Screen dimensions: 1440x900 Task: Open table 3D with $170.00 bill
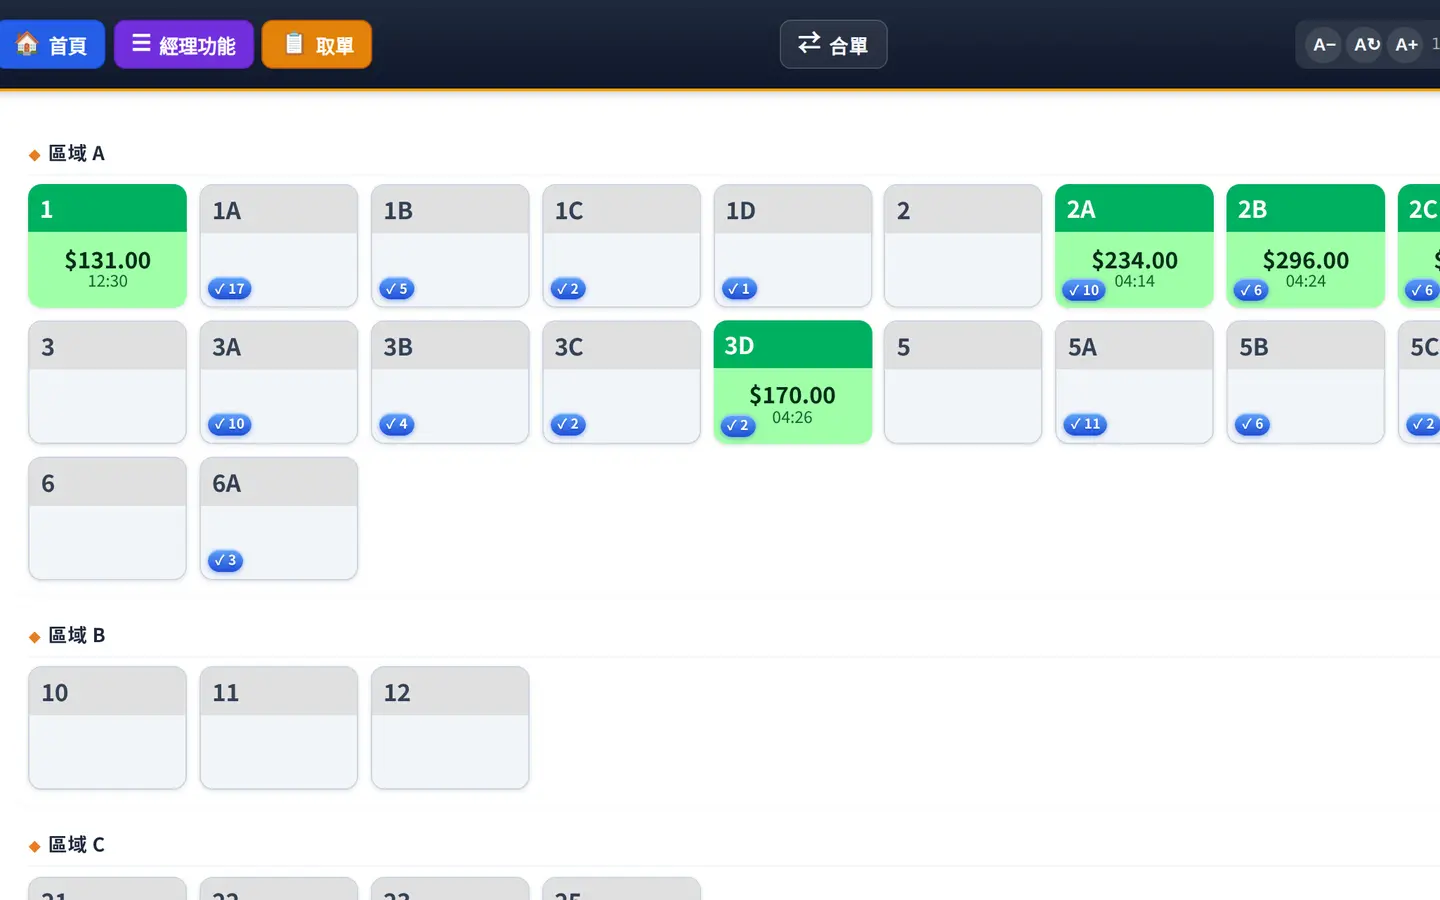(793, 382)
